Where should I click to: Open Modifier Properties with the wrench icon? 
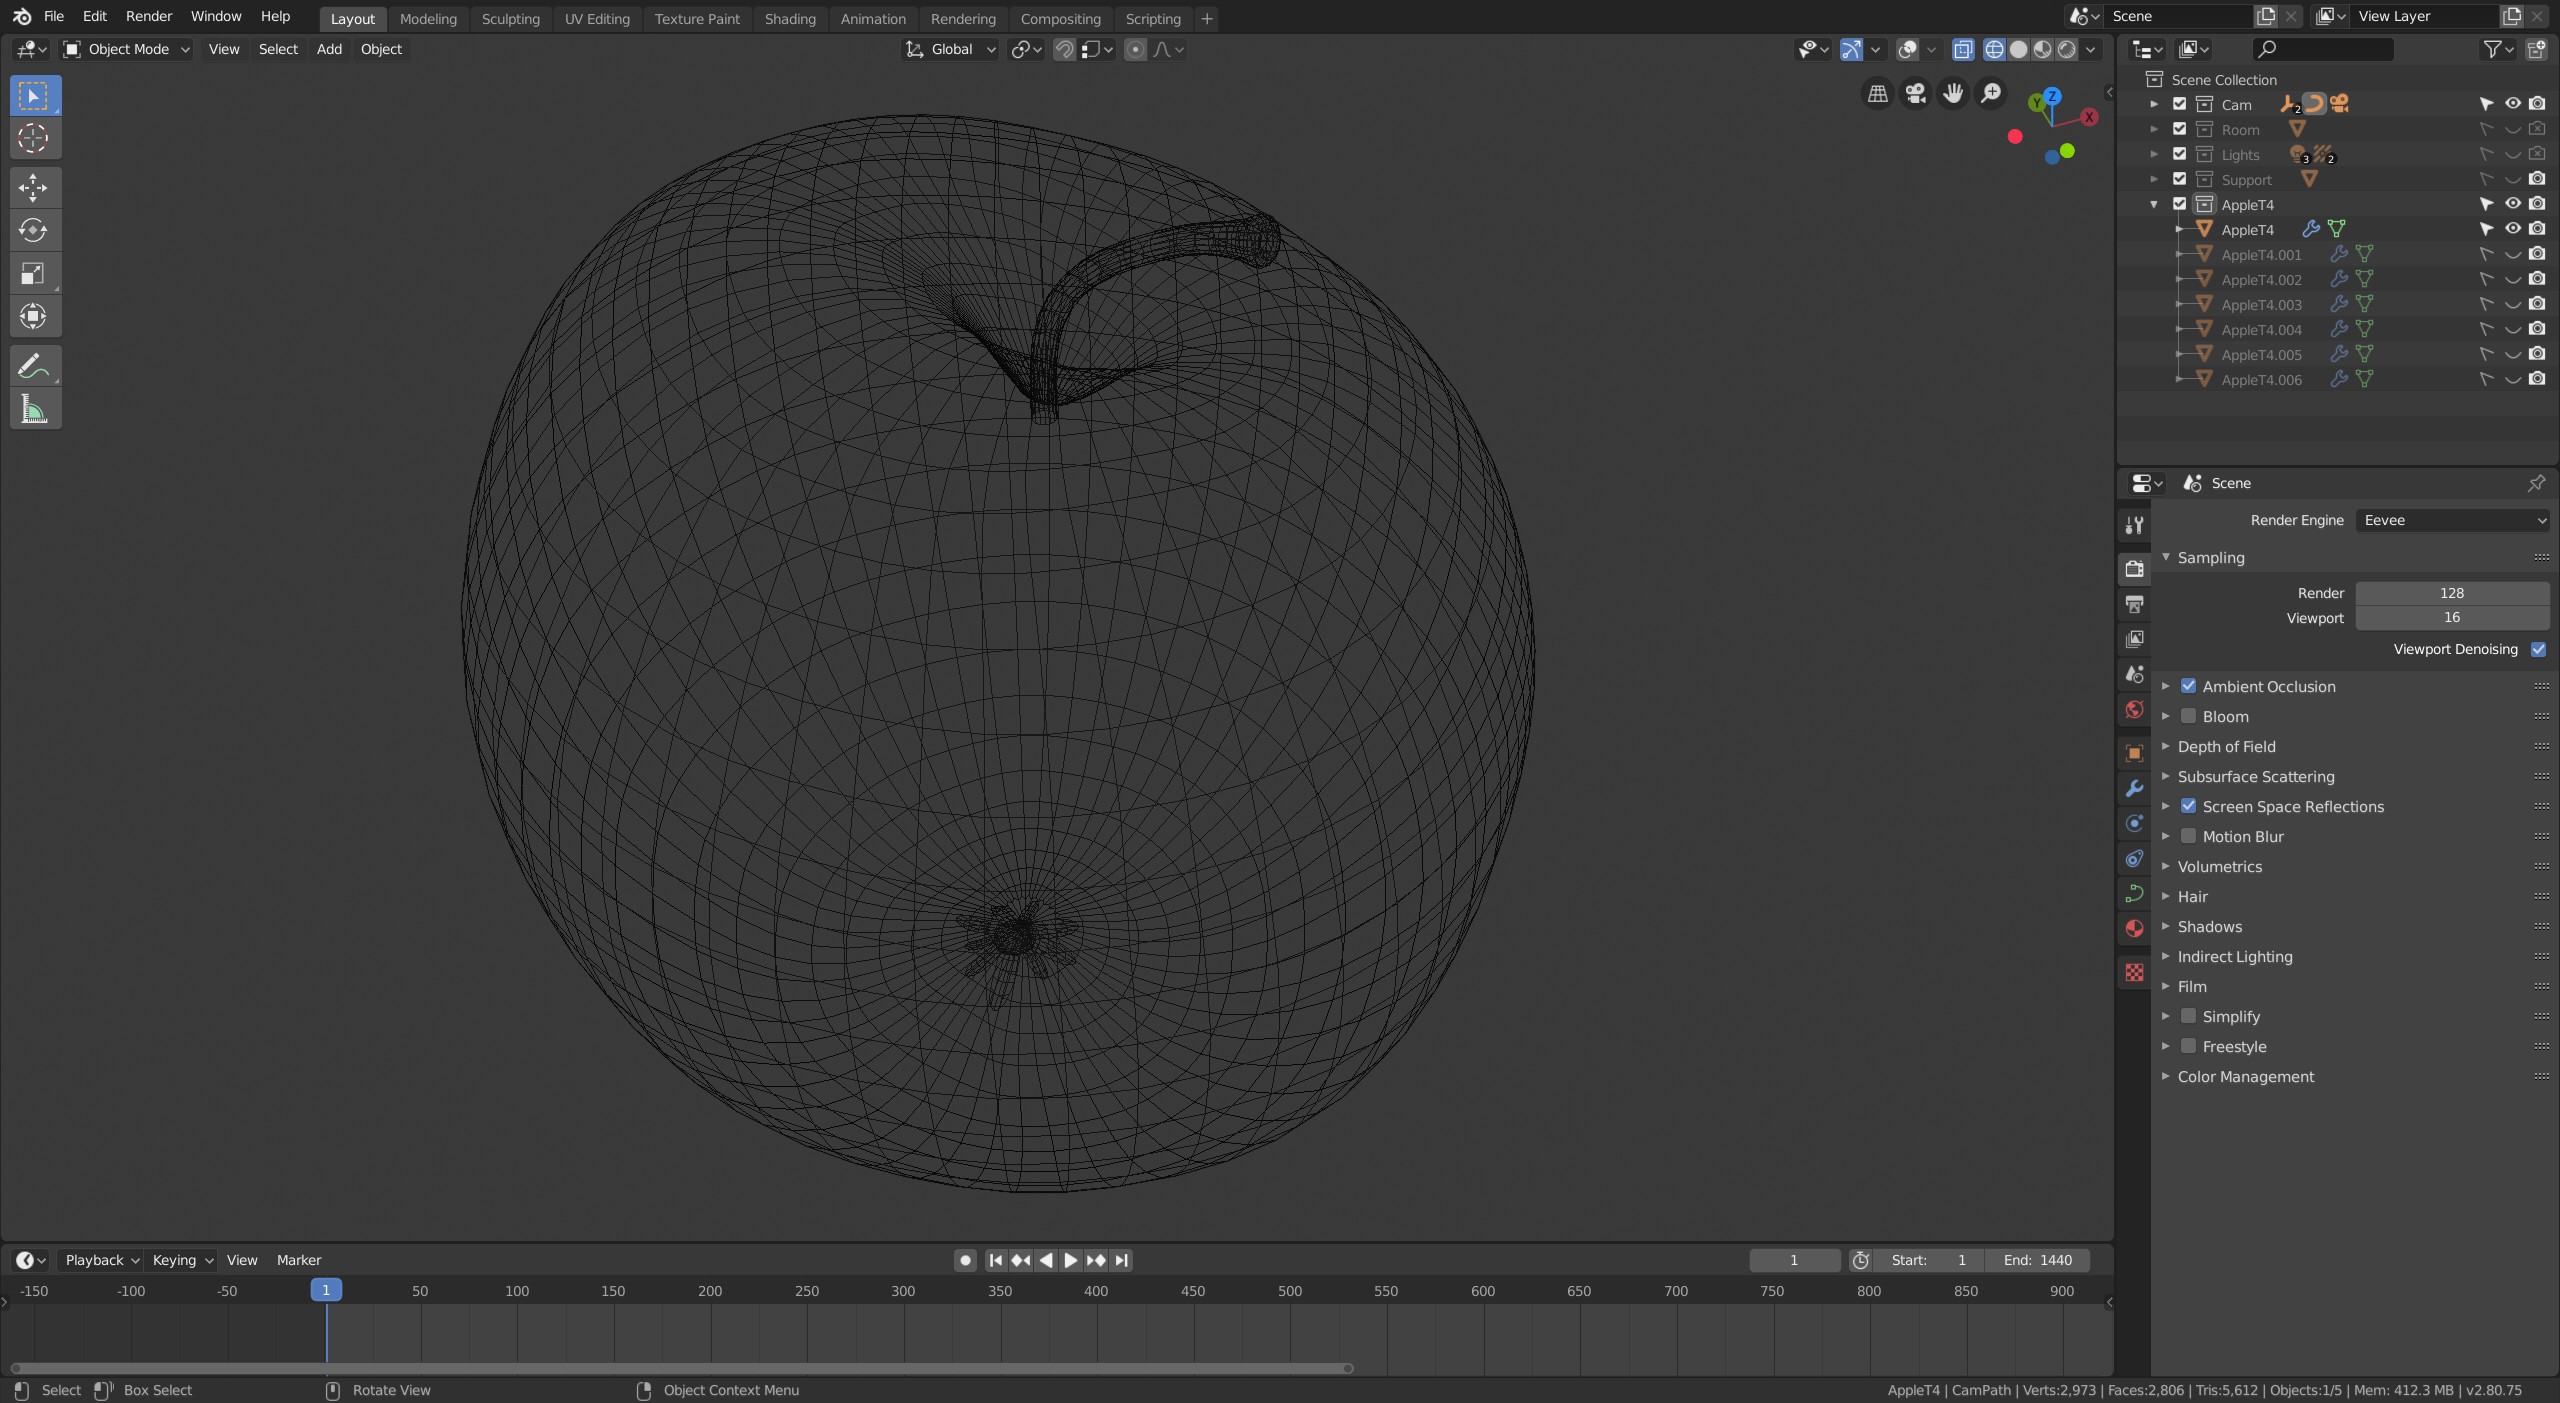click(2133, 788)
